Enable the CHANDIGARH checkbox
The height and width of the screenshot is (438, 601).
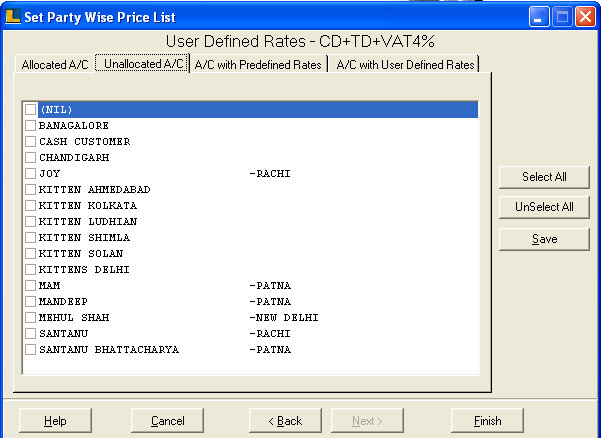(x=30, y=157)
